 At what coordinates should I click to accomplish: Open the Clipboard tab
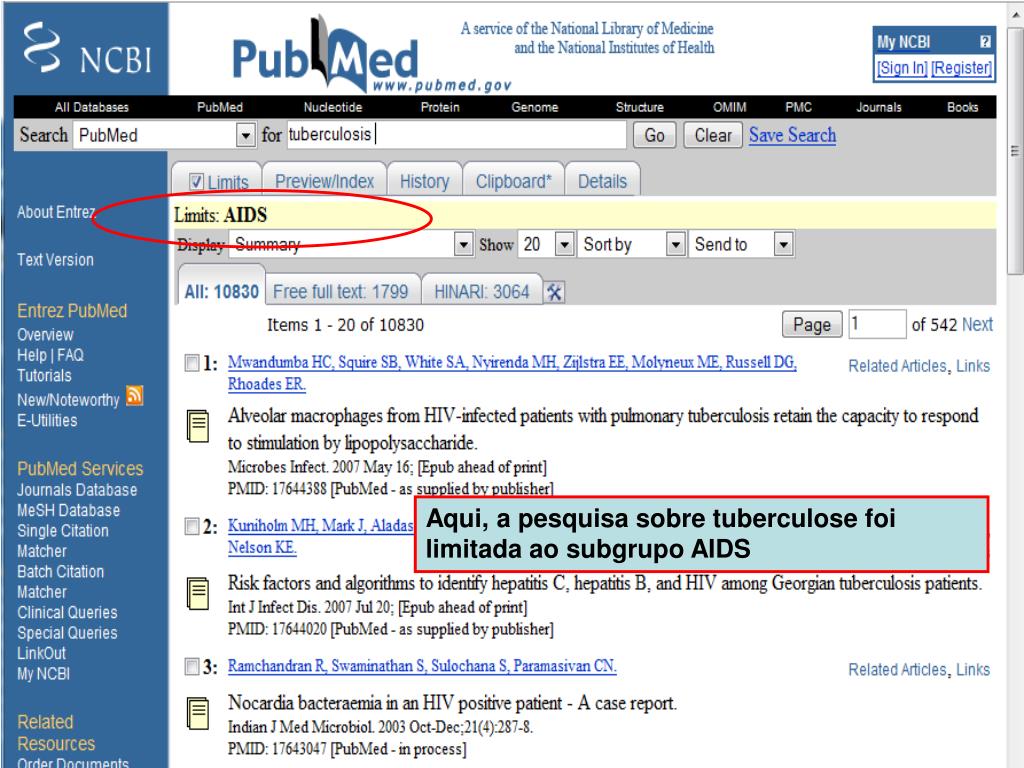click(513, 181)
